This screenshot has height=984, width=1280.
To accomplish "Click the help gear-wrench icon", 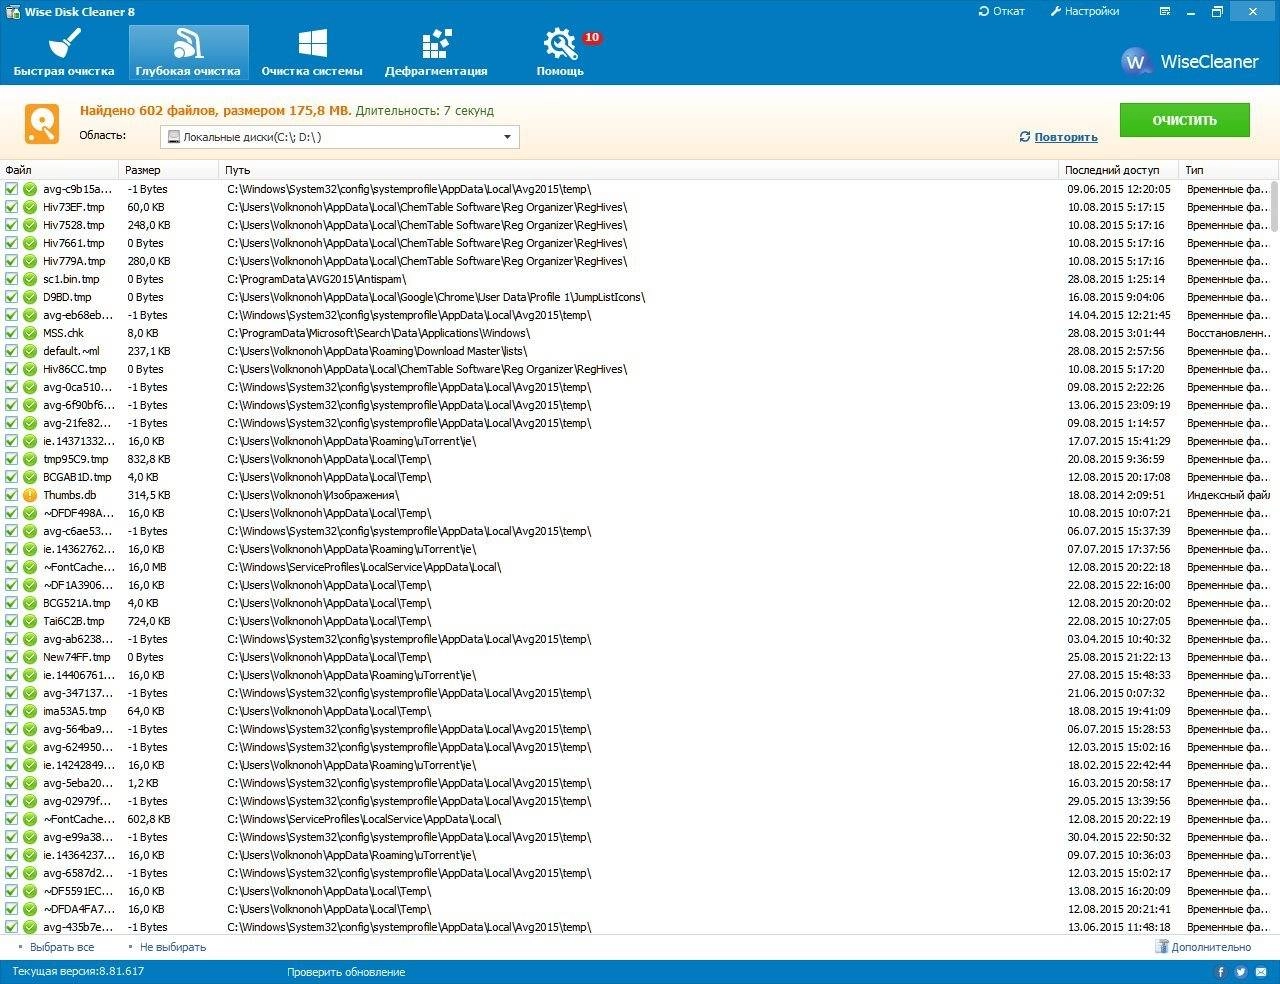I will (x=559, y=44).
